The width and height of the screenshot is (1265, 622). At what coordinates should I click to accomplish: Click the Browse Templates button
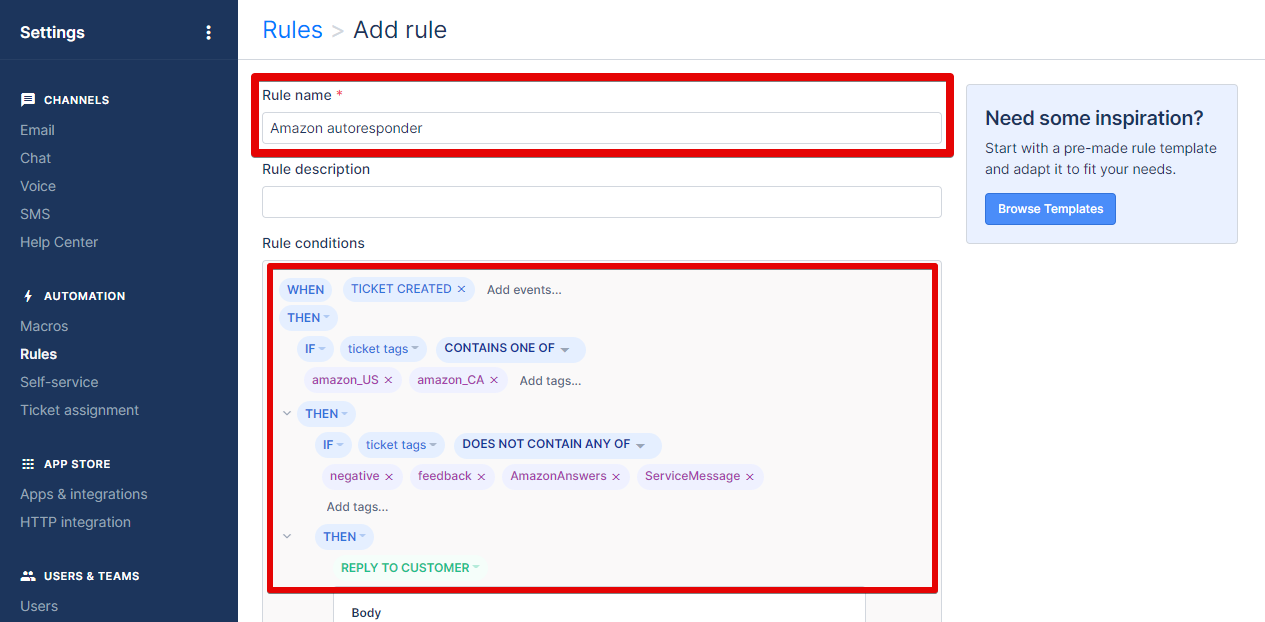click(1050, 209)
